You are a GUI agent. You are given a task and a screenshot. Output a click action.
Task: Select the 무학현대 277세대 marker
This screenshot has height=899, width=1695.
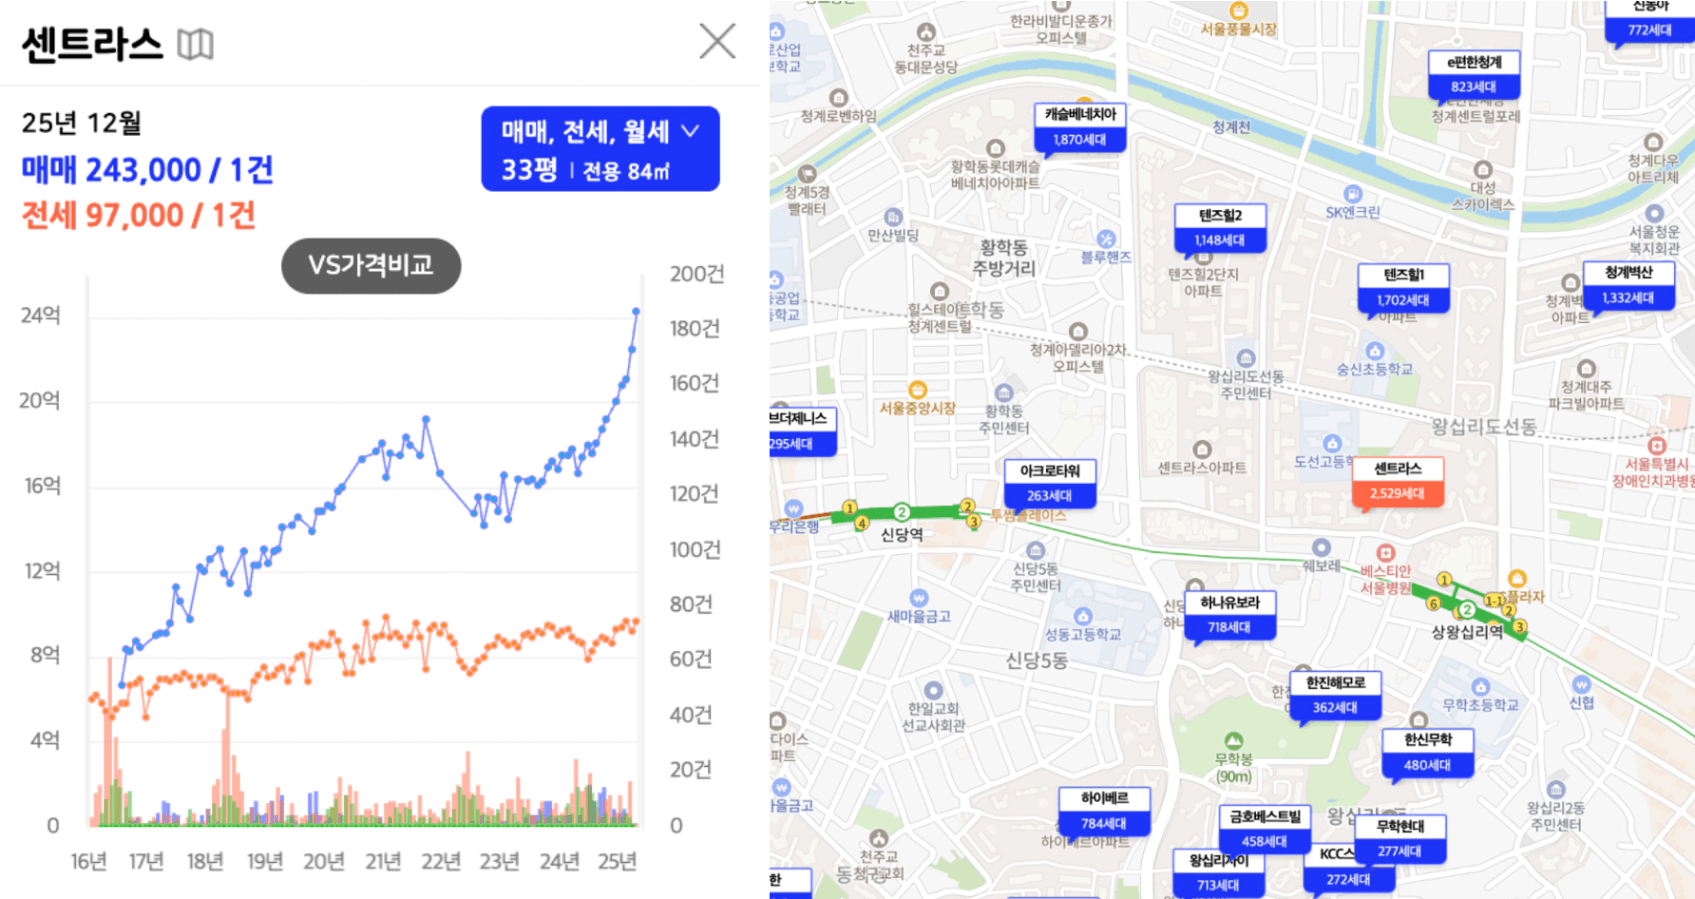(x=1400, y=839)
